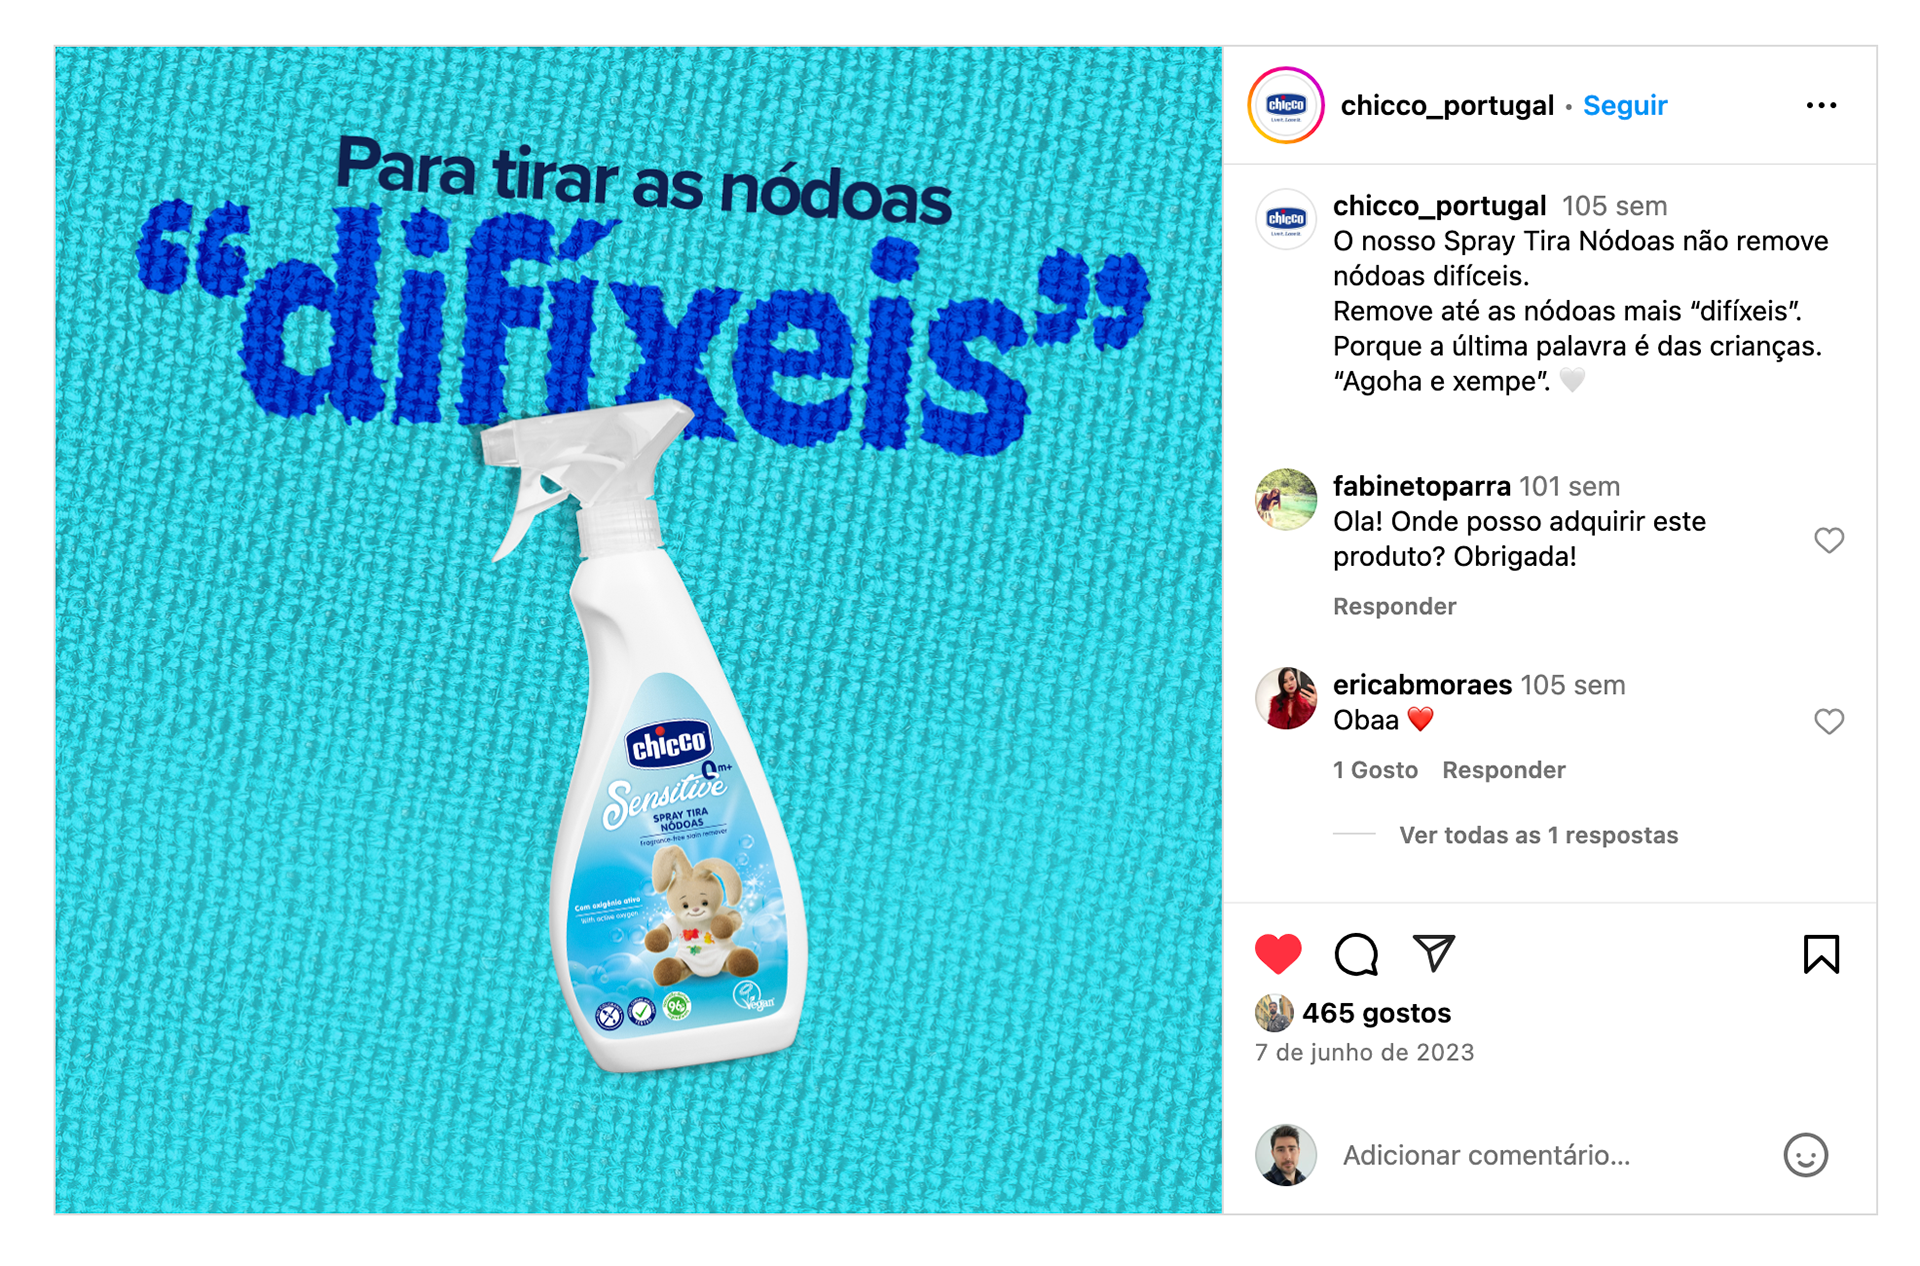Screen dimensions: 1920x1266
Task: Open ericabmoraes's profile avatar
Action: pos(1286,698)
